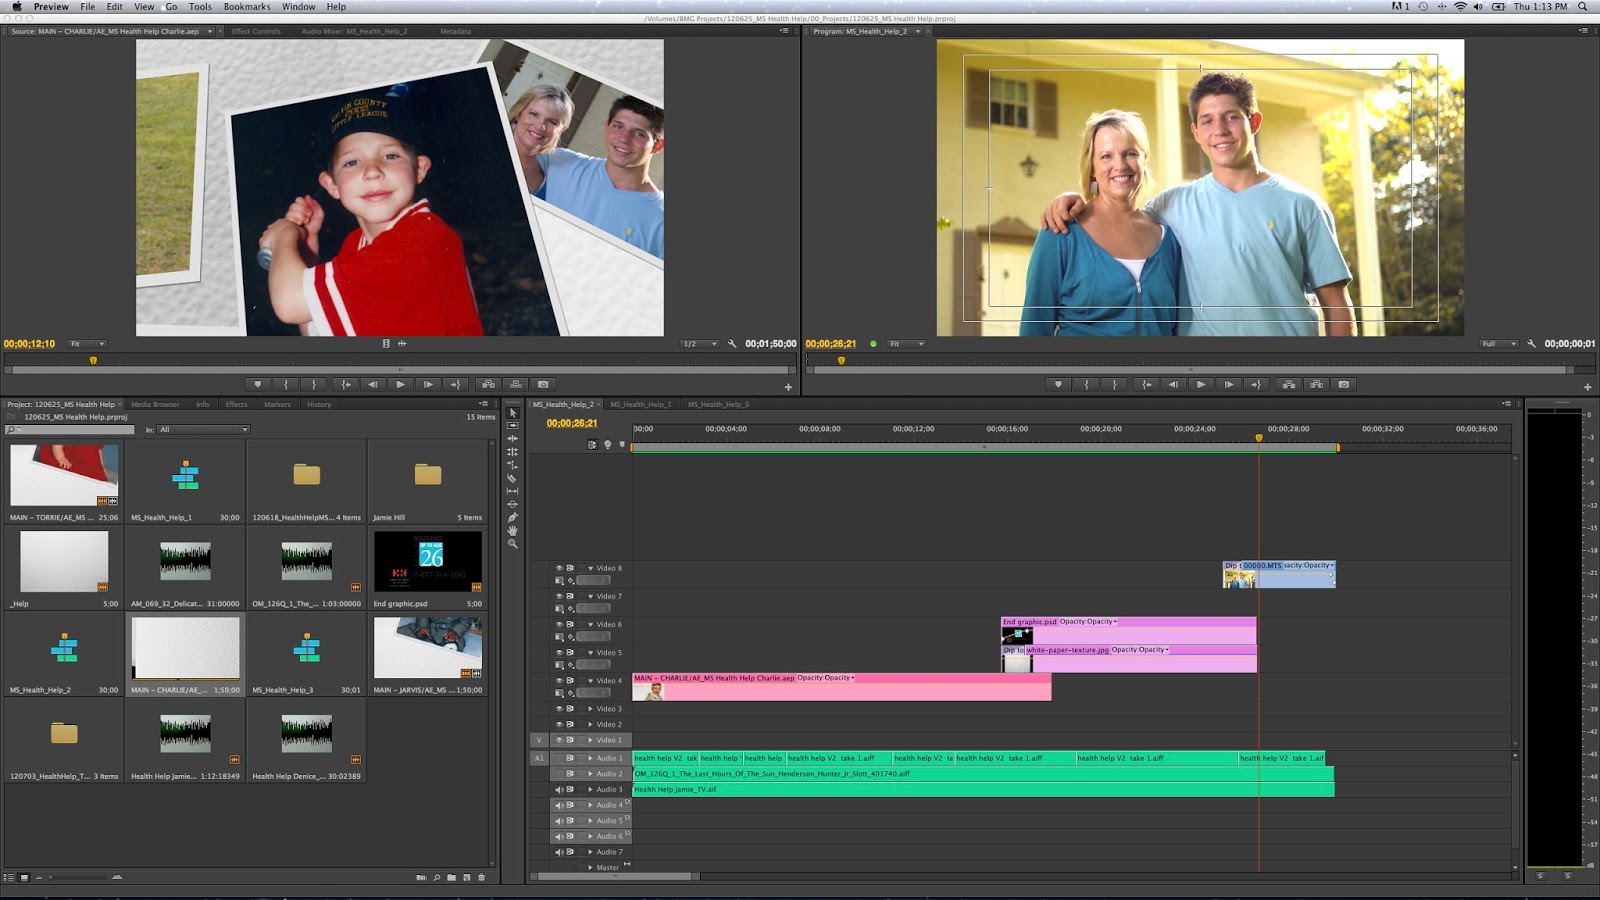This screenshot has width=1600, height=900.
Task: Mark Out point in the Program monitor
Action: (1114, 384)
